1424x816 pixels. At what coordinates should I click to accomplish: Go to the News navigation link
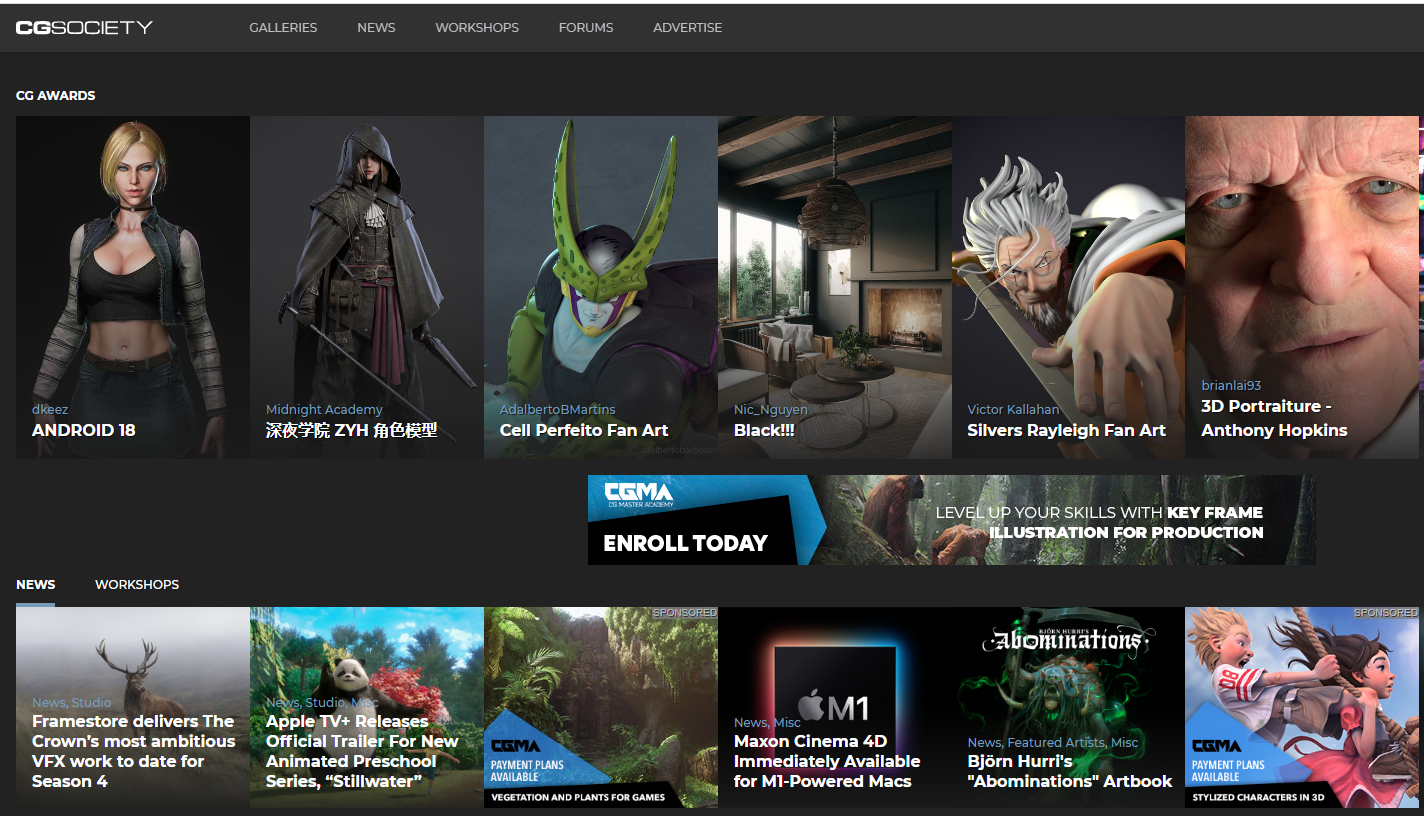[376, 27]
